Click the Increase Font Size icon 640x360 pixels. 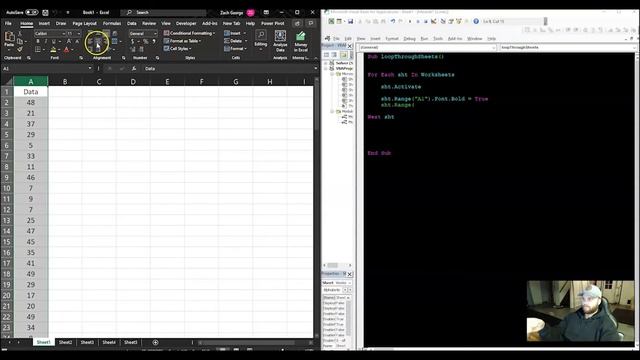click(x=69, y=41)
